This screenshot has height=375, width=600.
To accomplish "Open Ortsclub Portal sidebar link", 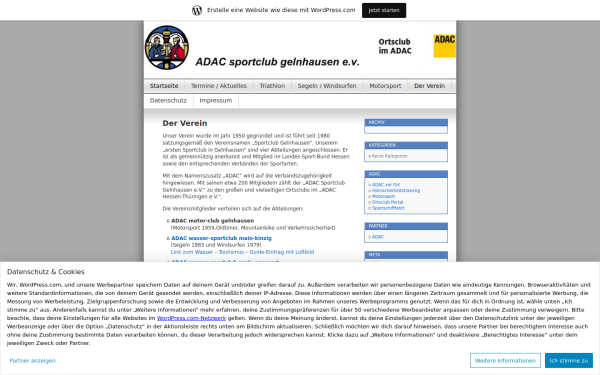I will tap(387, 202).
